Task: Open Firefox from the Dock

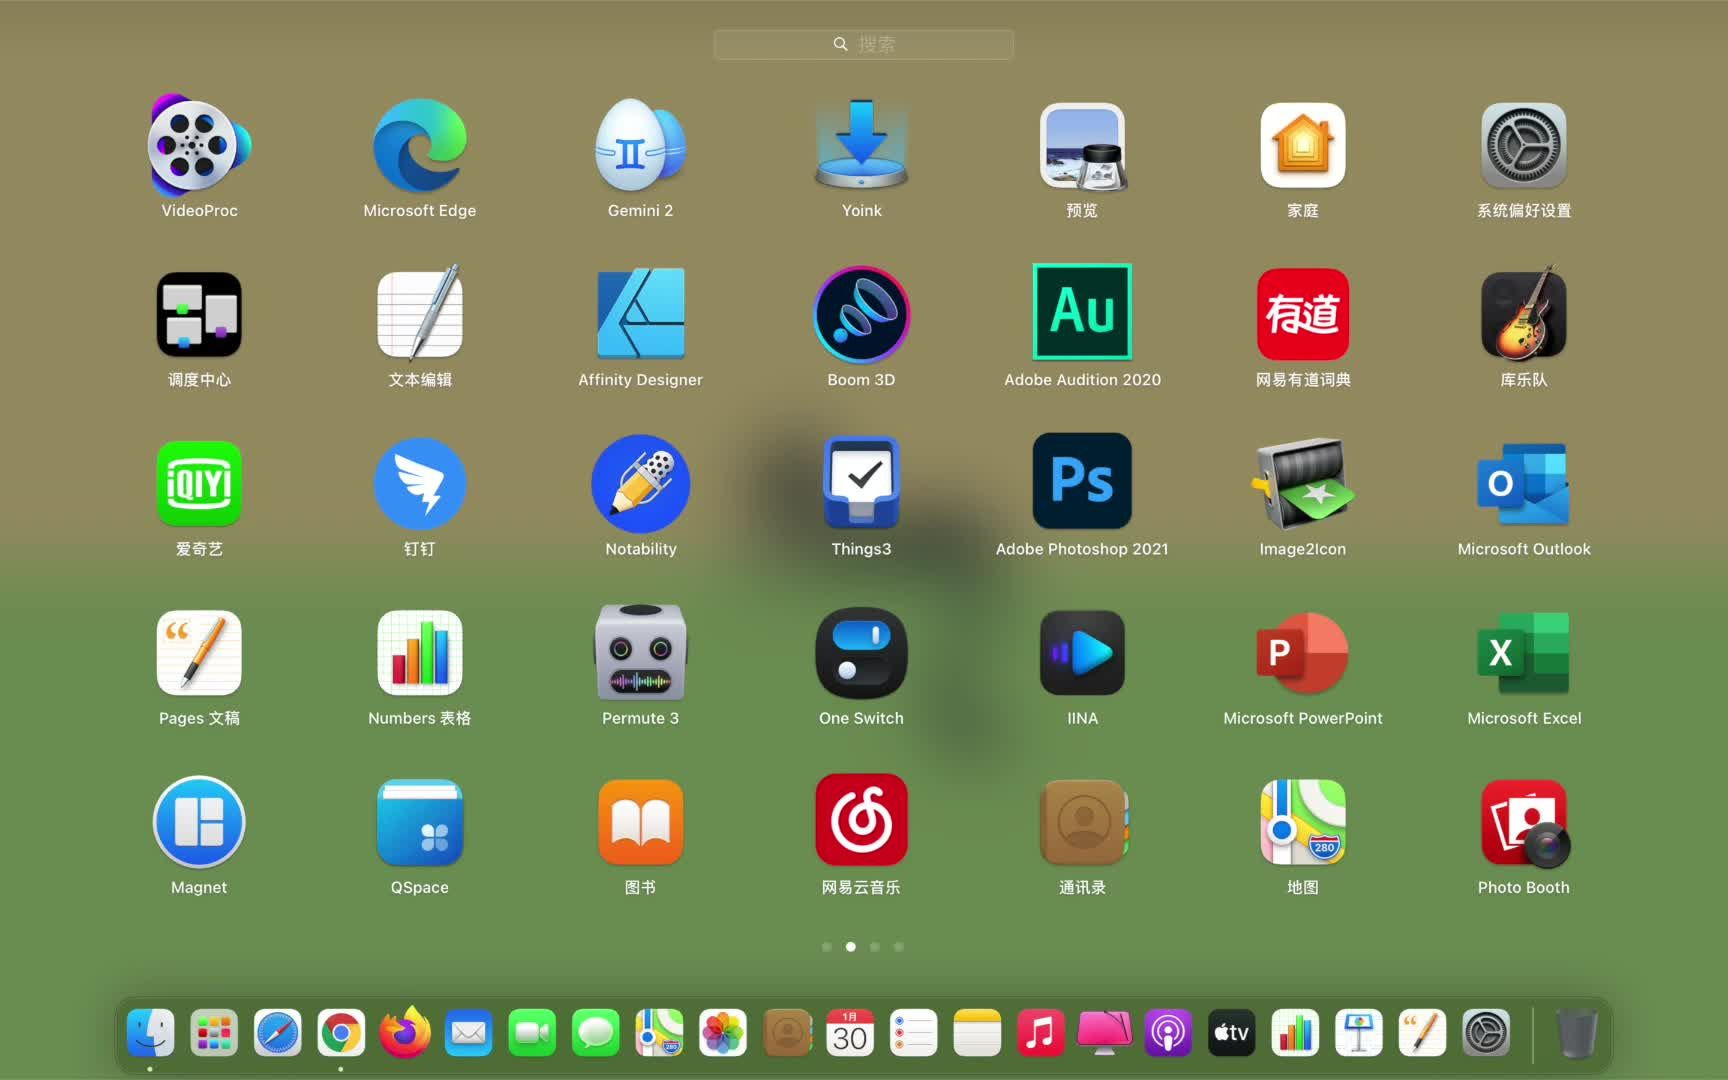Action: point(405,1032)
